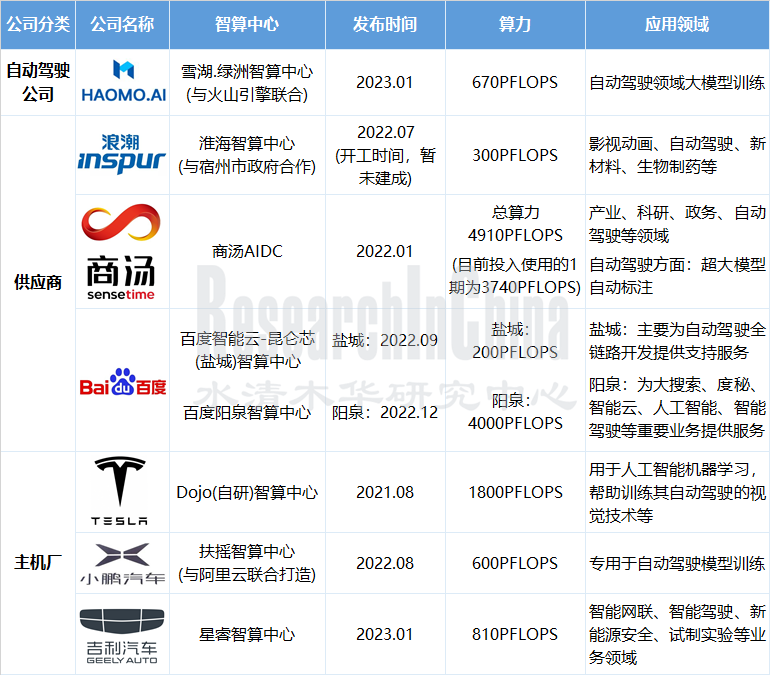Click the 600PFLOPS cell
The width and height of the screenshot is (770, 675).
pos(515,563)
